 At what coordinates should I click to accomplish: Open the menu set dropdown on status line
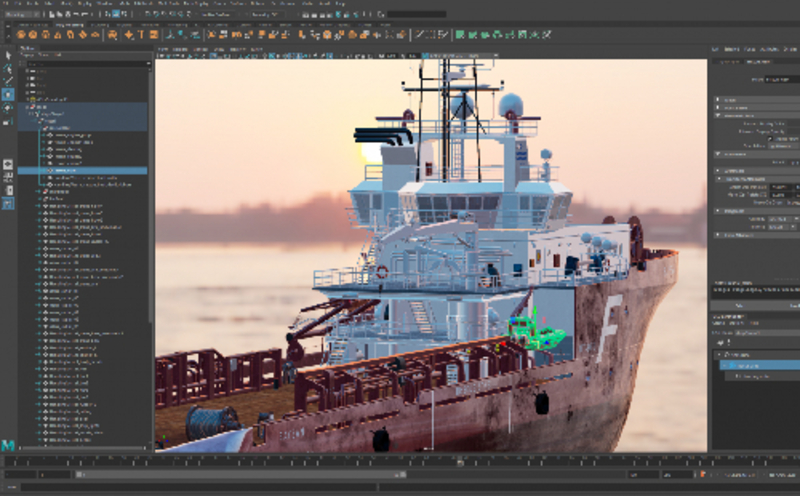tap(21, 14)
